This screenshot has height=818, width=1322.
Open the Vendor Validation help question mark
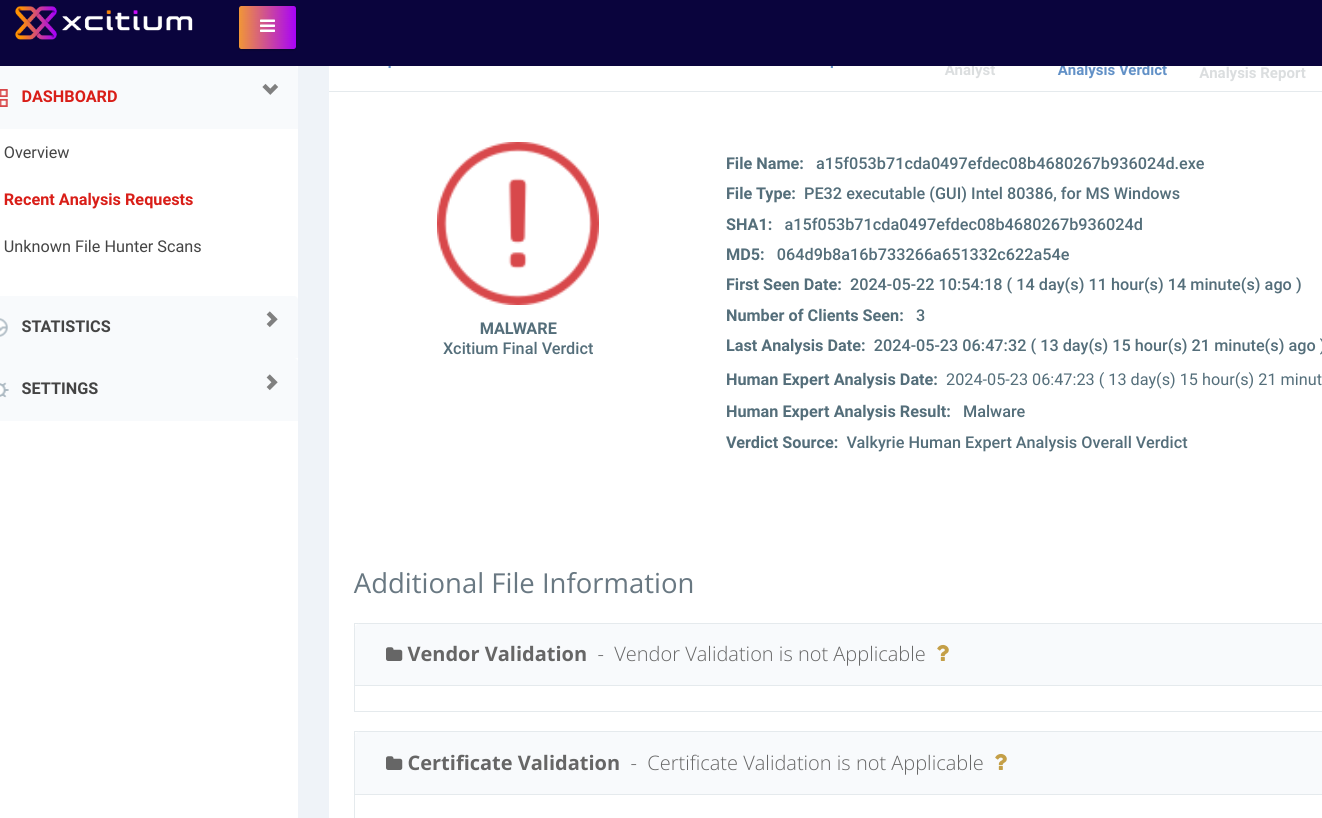942,654
